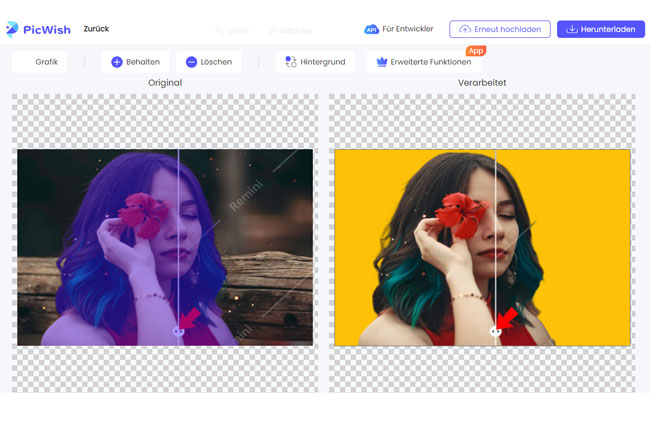The width and height of the screenshot is (650, 430).
Task: Select the Grafik tab
Action: 40,62
